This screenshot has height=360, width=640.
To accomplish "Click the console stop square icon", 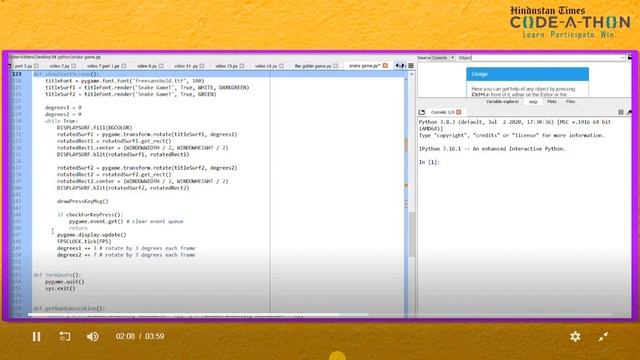I will point(621,112).
